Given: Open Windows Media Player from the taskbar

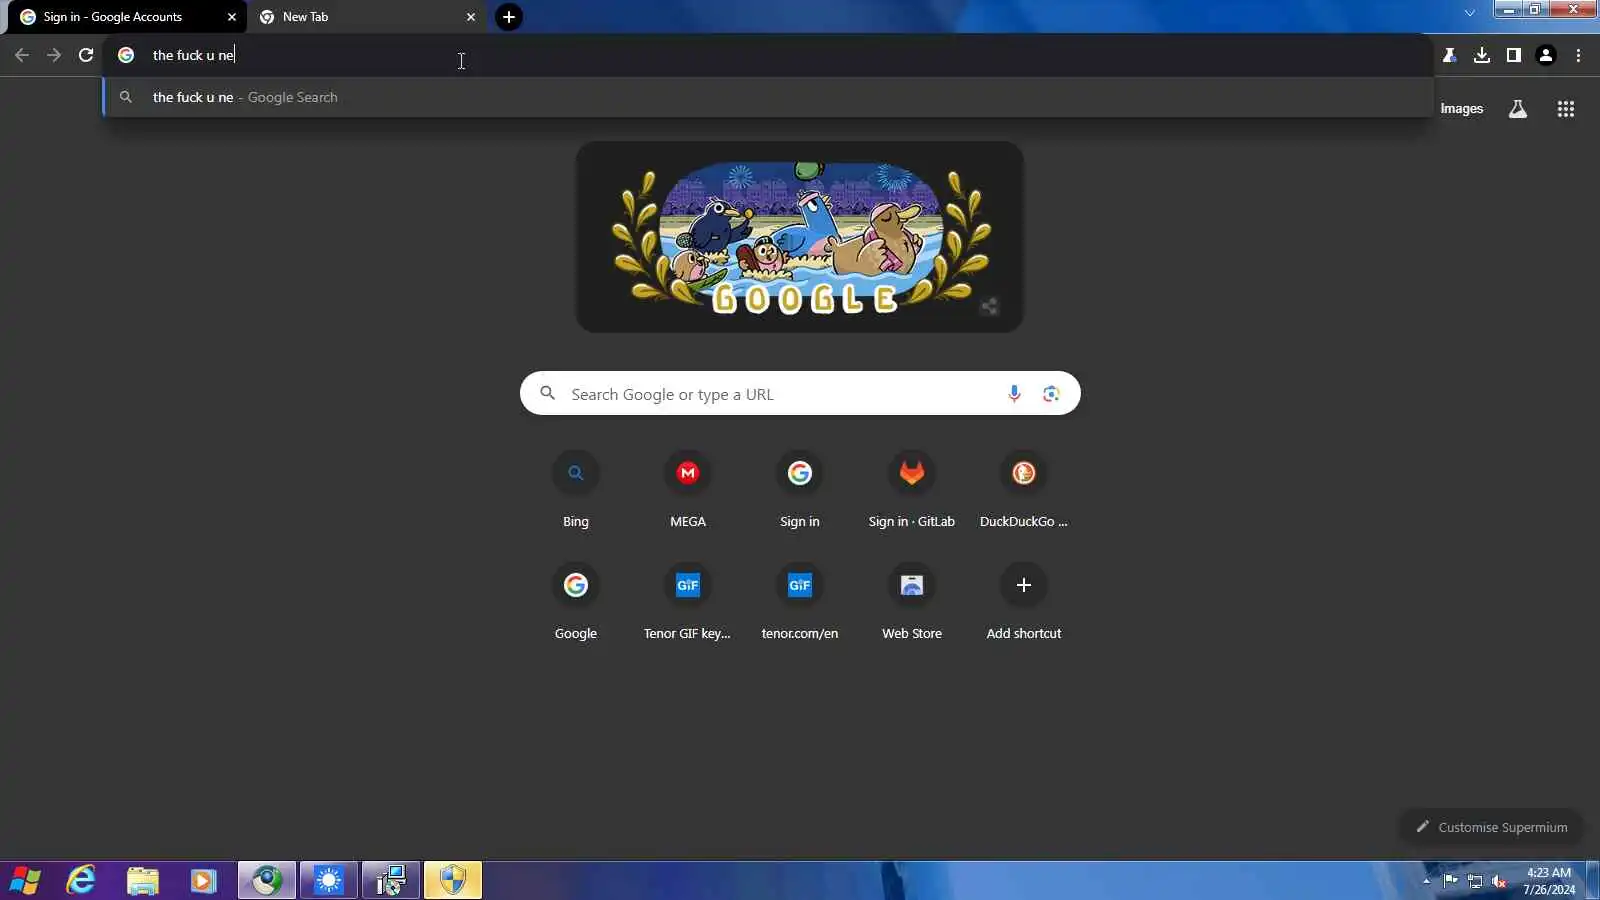Looking at the screenshot, I should (x=204, y=881).
